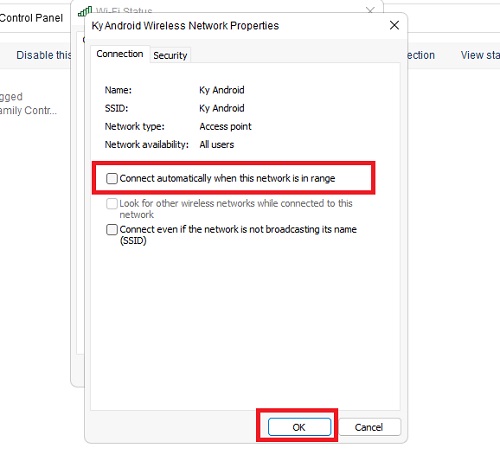Click the Ky Android network name value
The width and height of the screenshot is (500, 461).
point(222,90)
